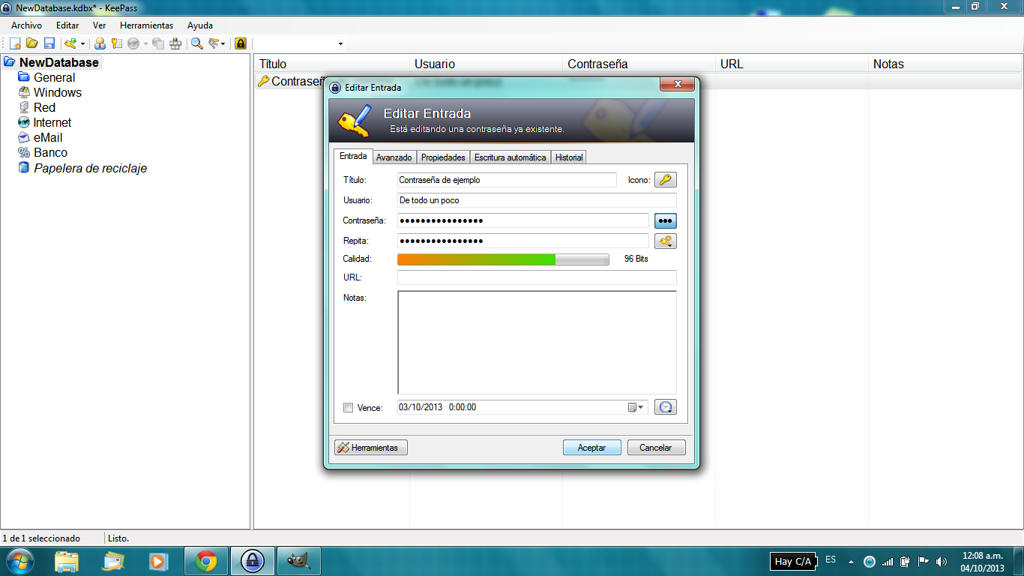The height and width of the screenshot is (576, 1024).
Task: Select the Windows group in tree
Action: click(57, 93)
